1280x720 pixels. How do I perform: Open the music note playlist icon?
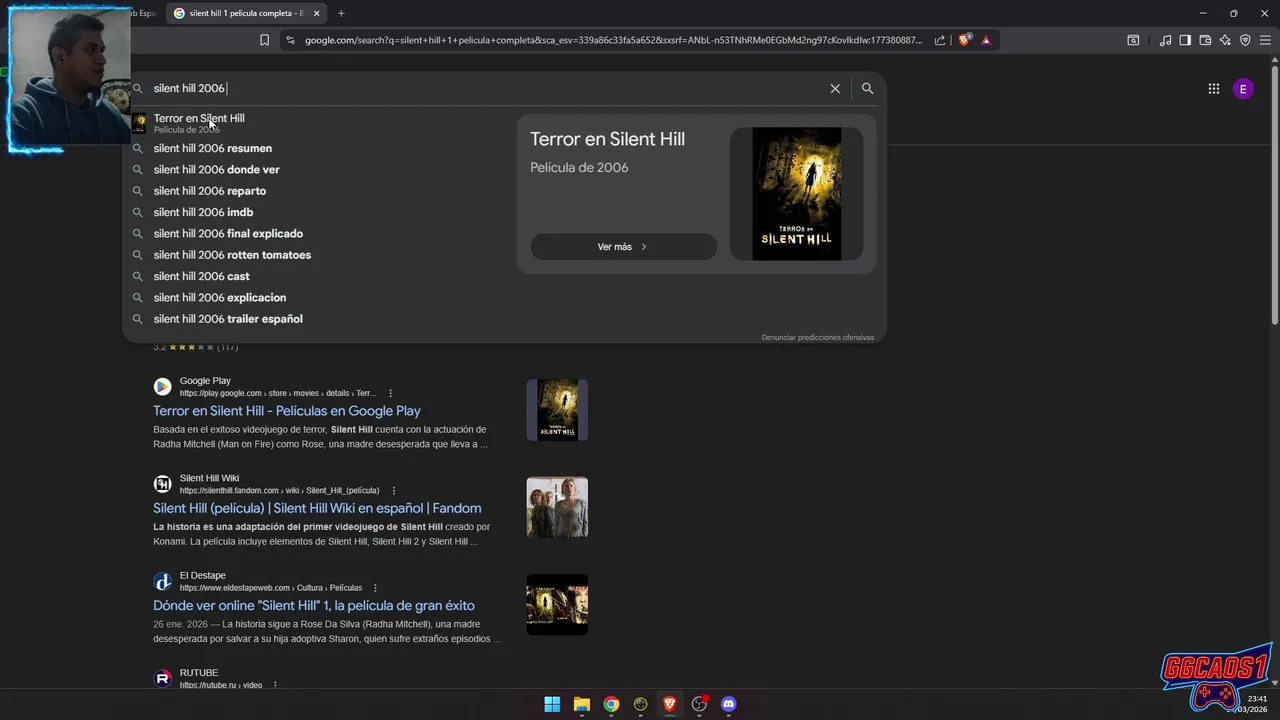1165,40
